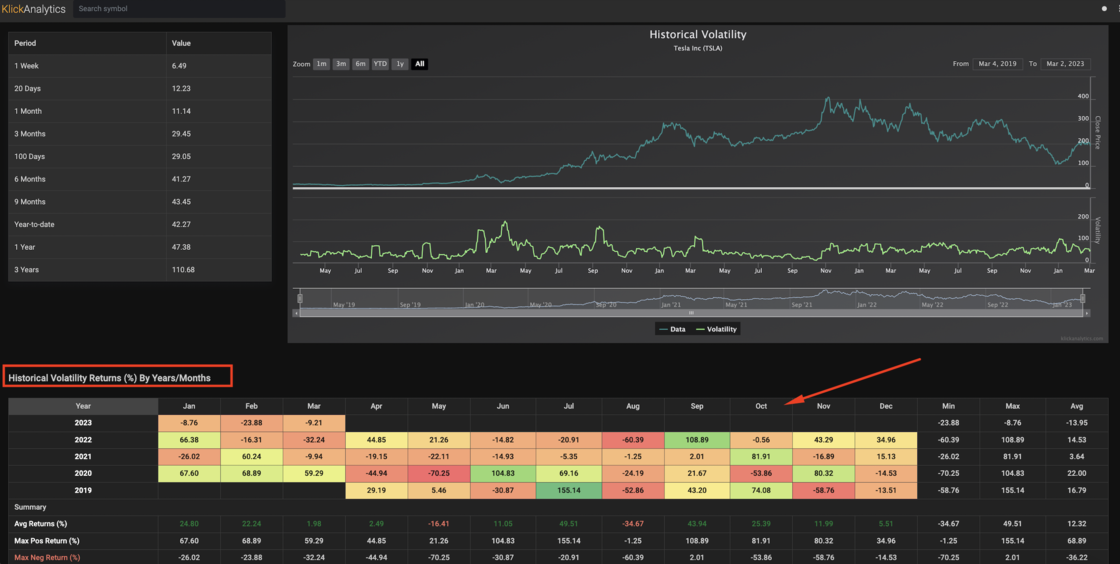This screenshot has height=564, width=1120.
Task: Click the 66.38 cell for Jan 2022
Action: pyautogui.click(x=189, y=440)
